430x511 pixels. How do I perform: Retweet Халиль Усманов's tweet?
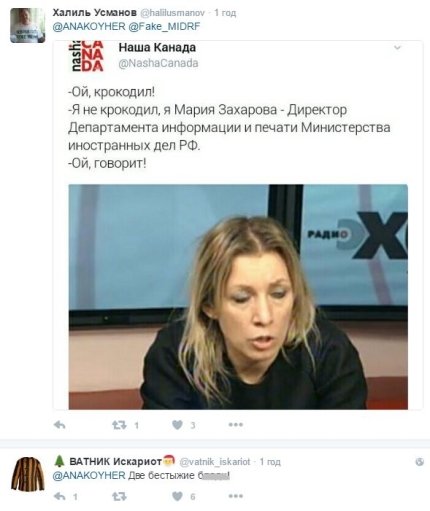pyautogui.click(x=119, y=425)
